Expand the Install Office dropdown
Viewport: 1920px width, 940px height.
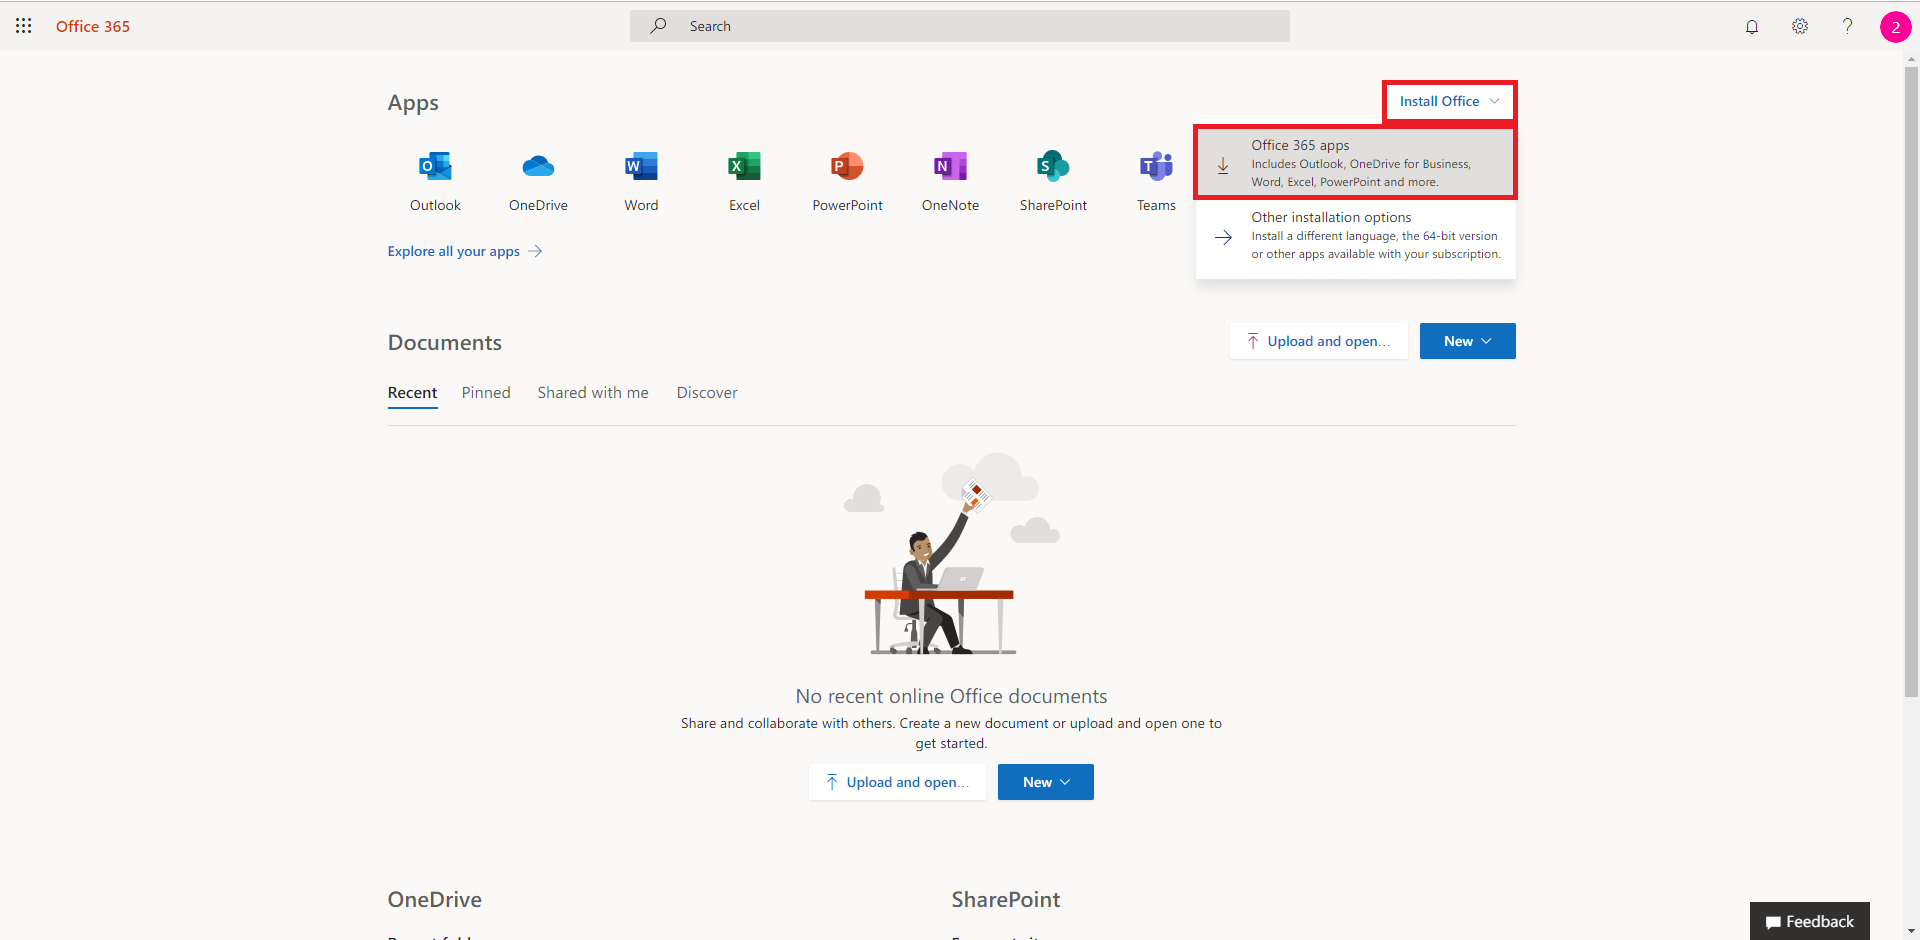(1449, 101)
